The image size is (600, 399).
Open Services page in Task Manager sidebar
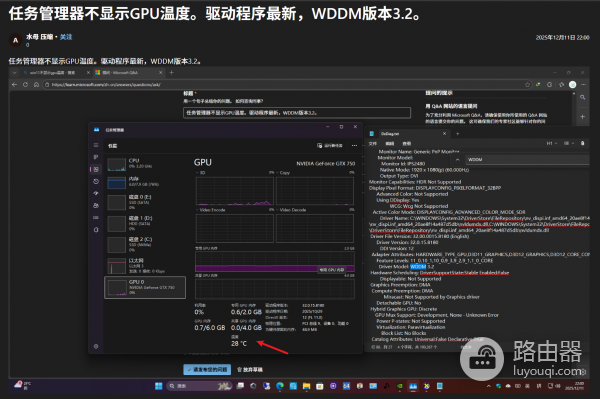pyautogui.click(x=96, y=230)
